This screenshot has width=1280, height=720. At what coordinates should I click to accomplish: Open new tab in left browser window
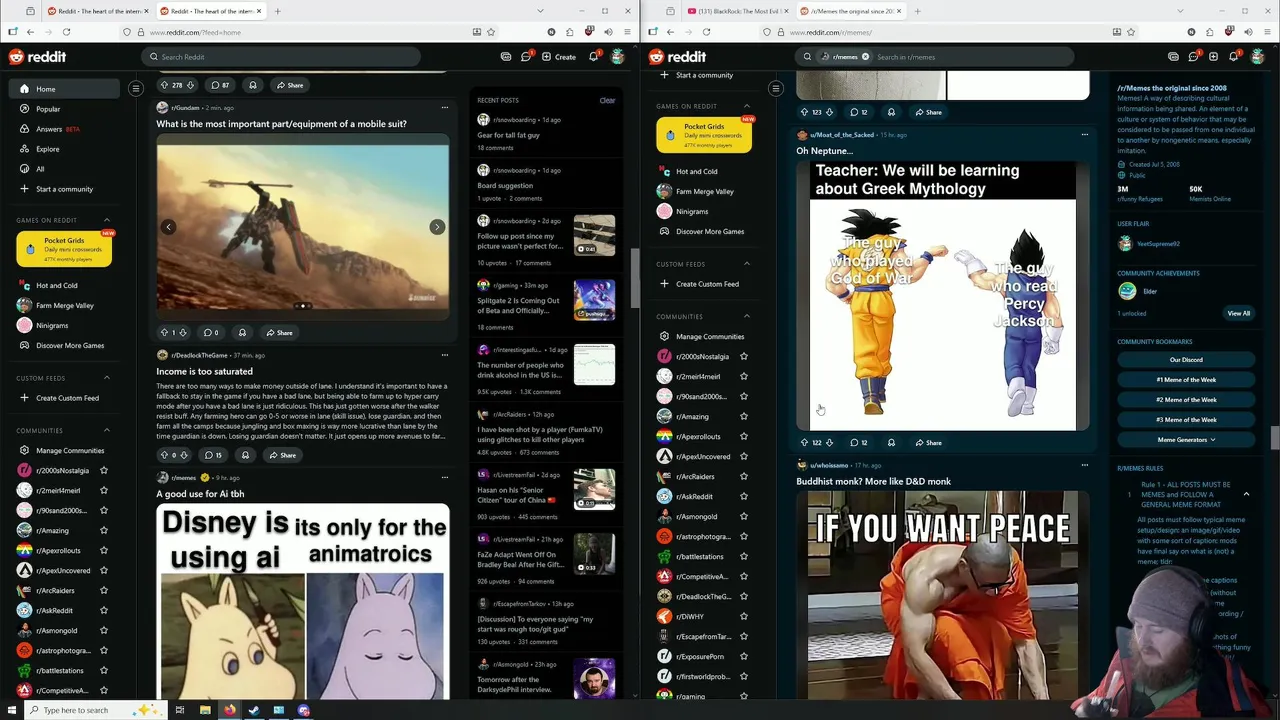[278, 11]
